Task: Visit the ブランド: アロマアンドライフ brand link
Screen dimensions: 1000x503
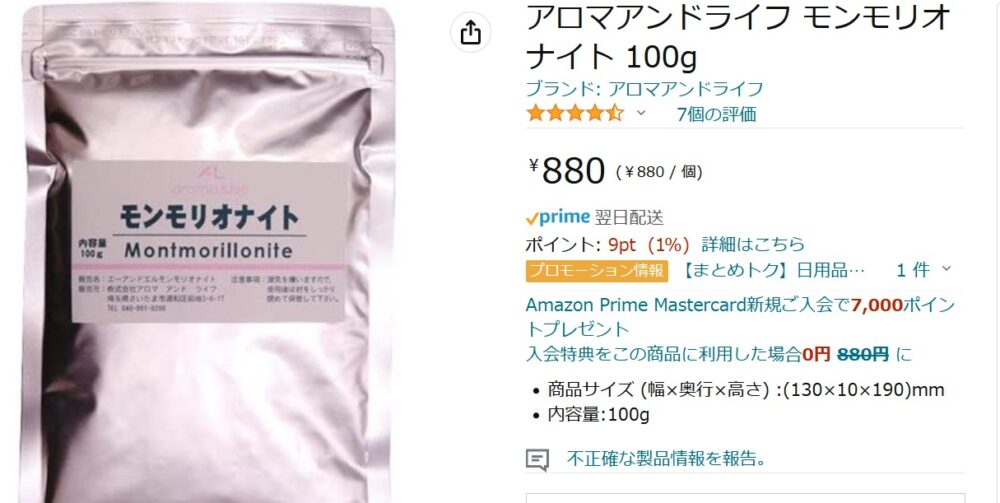Action: click(x=644, y=89)
